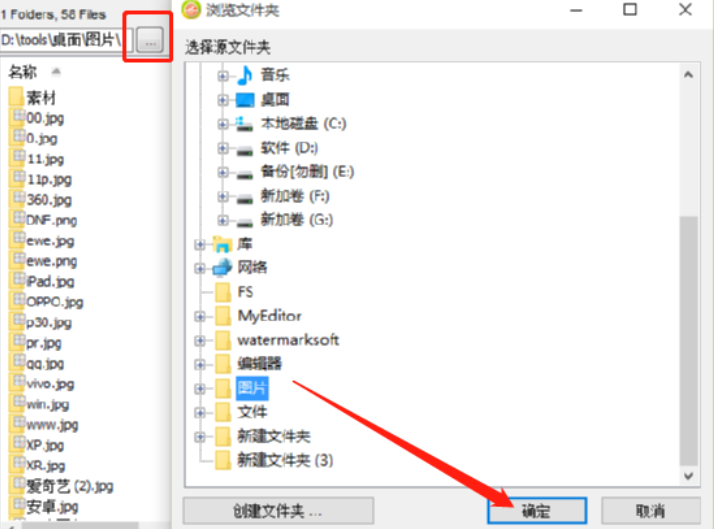
Task: Expand the MyEditor folder node
Action: (199, 316)
